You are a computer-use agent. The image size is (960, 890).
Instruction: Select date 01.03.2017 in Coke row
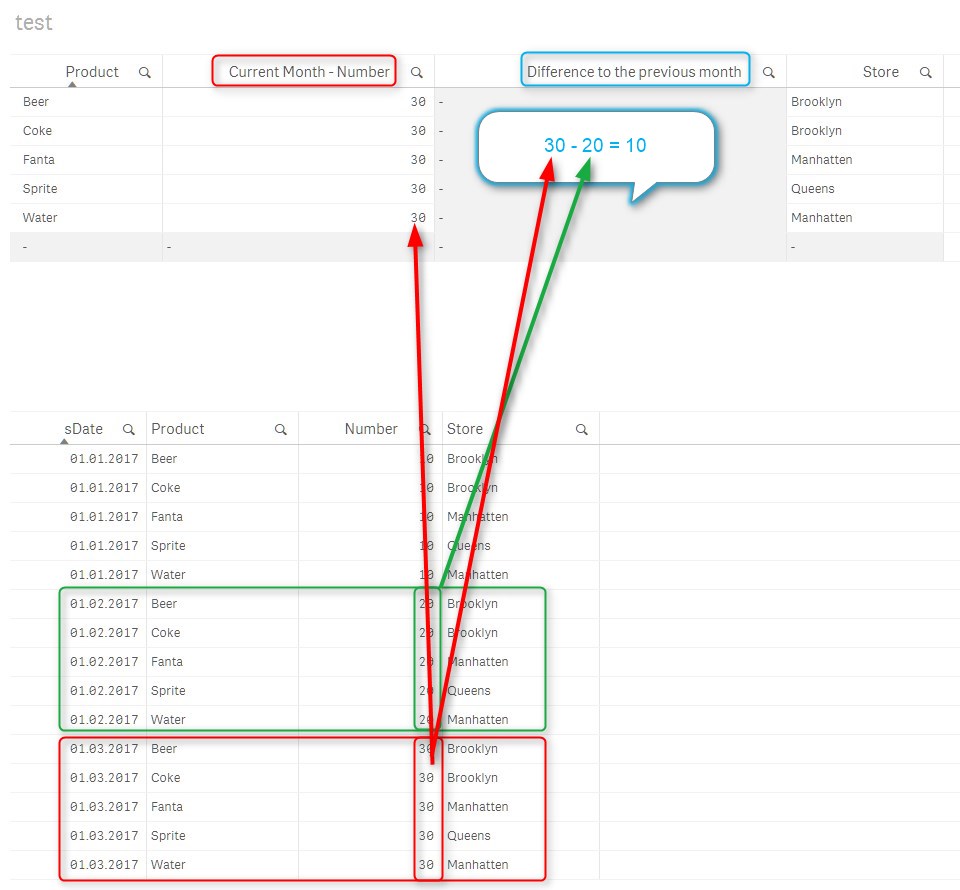click(x=104, y=777)
